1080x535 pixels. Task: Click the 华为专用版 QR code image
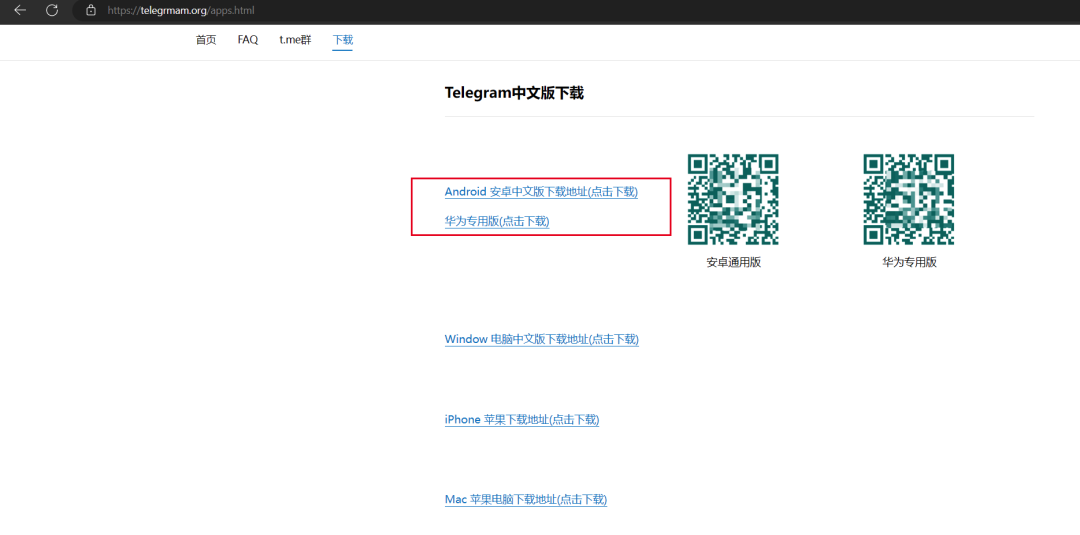(909, 199)
